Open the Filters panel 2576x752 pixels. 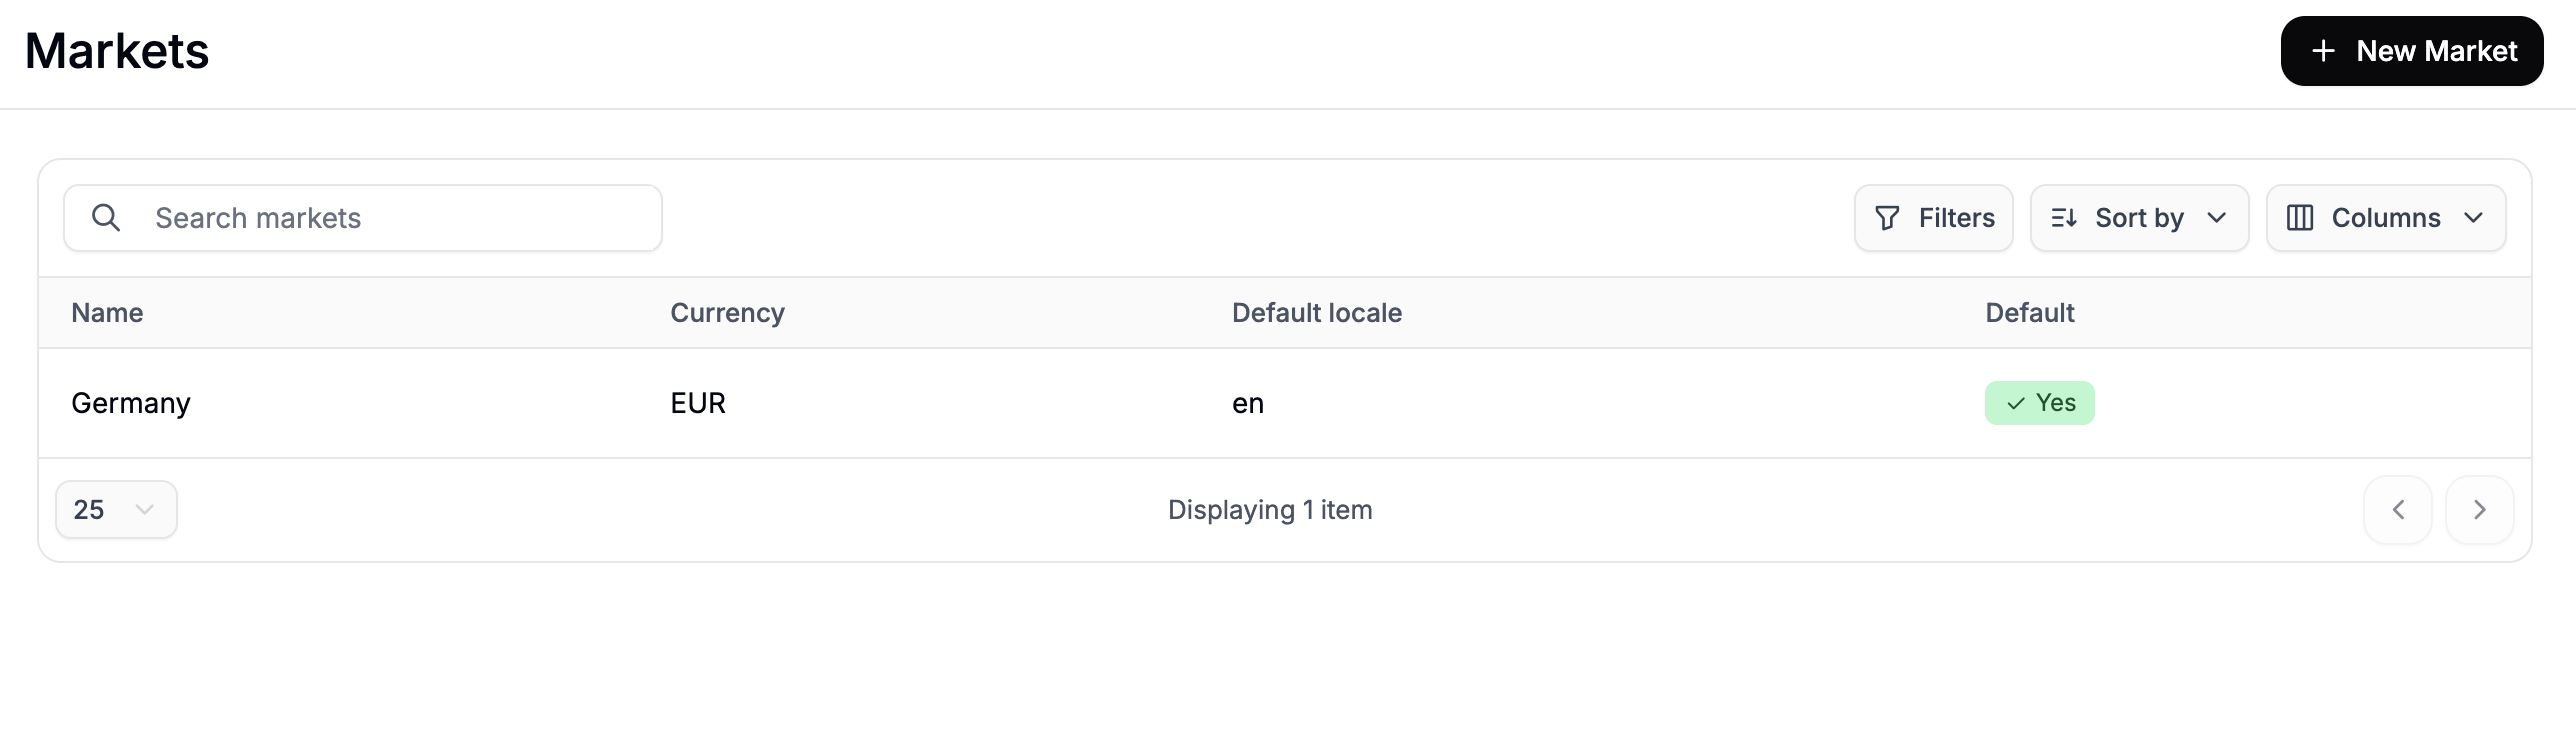[x=1934, y=218]
